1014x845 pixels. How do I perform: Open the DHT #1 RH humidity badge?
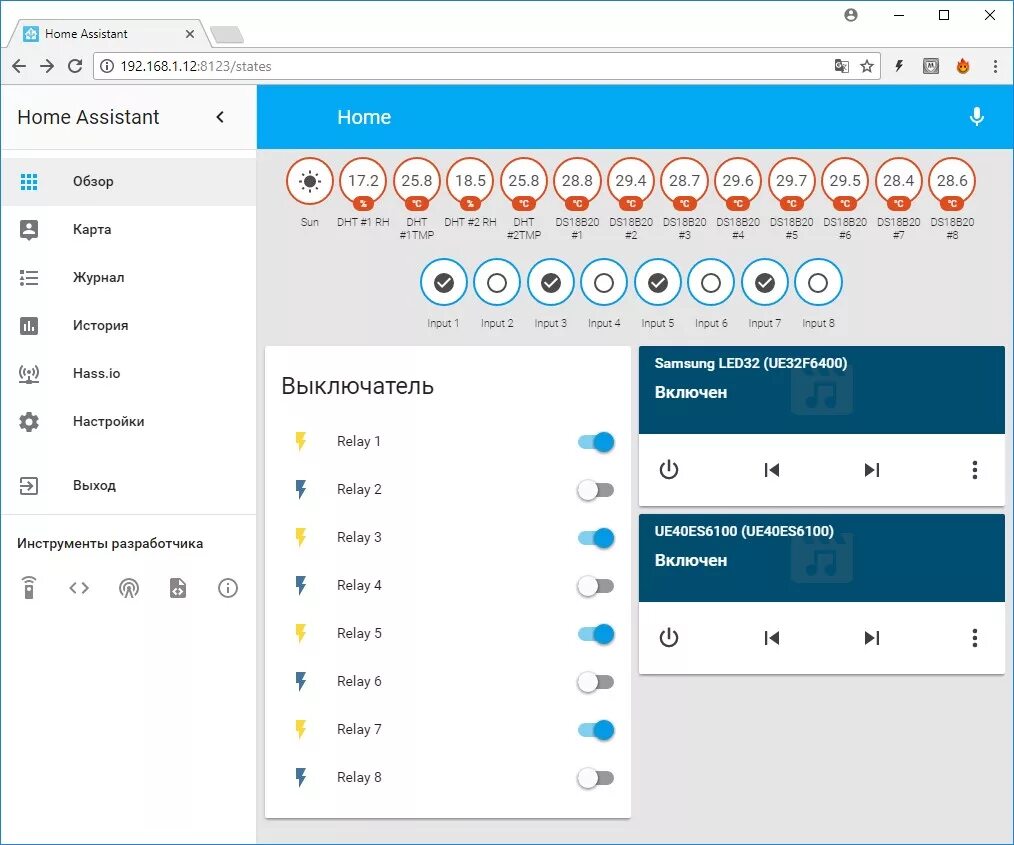363,183
